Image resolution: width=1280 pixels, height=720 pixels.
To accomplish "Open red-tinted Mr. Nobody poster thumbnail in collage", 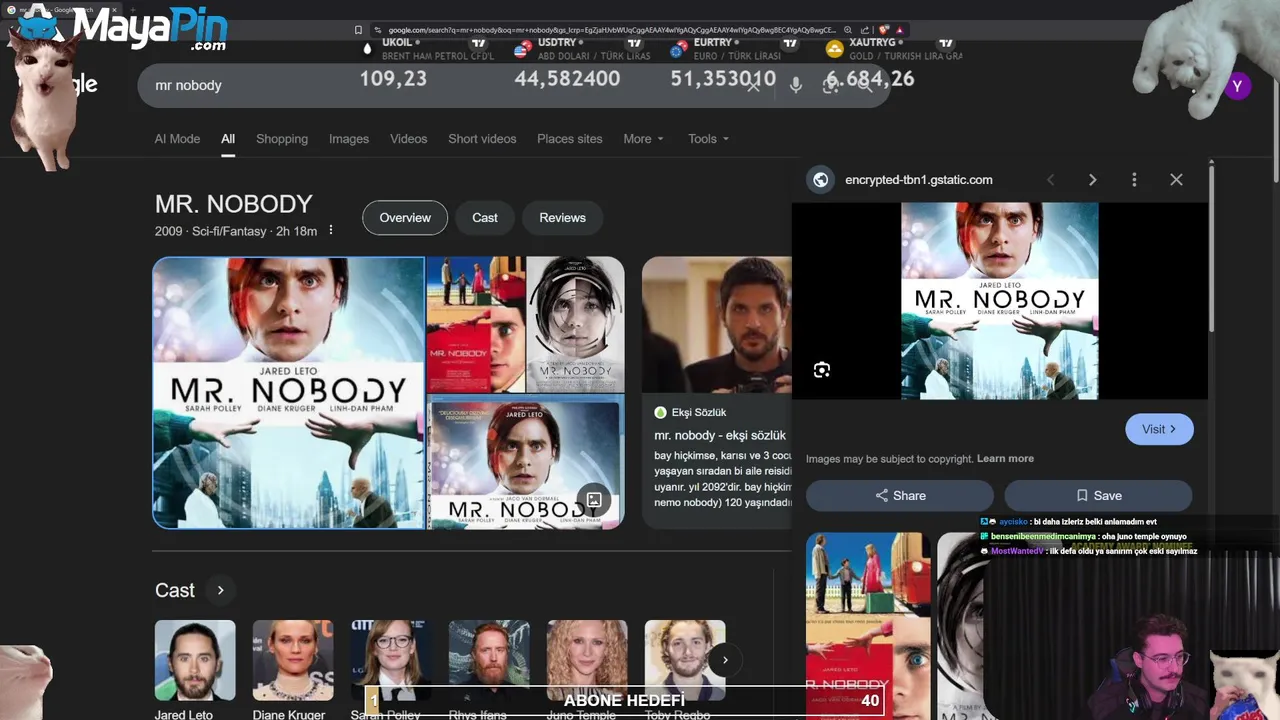I will coord(475,325).
